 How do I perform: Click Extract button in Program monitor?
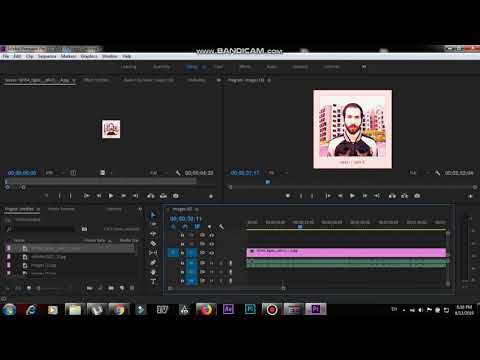pos(404,196)
